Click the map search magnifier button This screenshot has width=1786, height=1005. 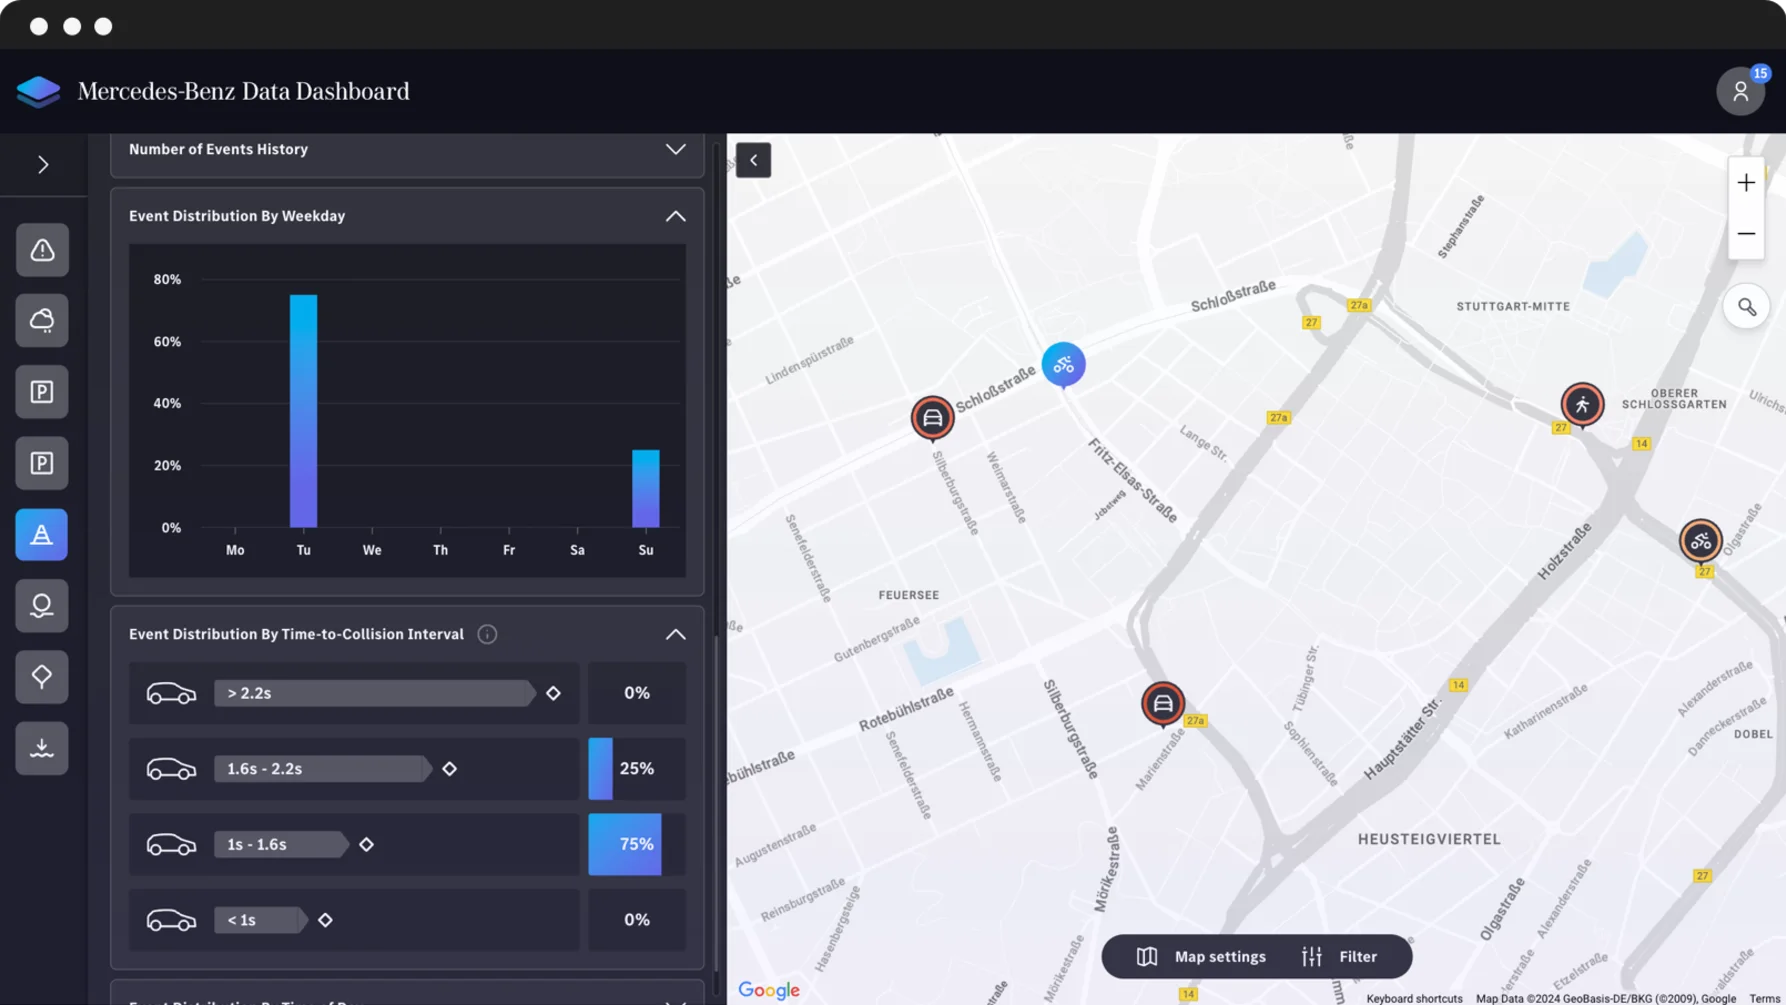point(1746,307)
